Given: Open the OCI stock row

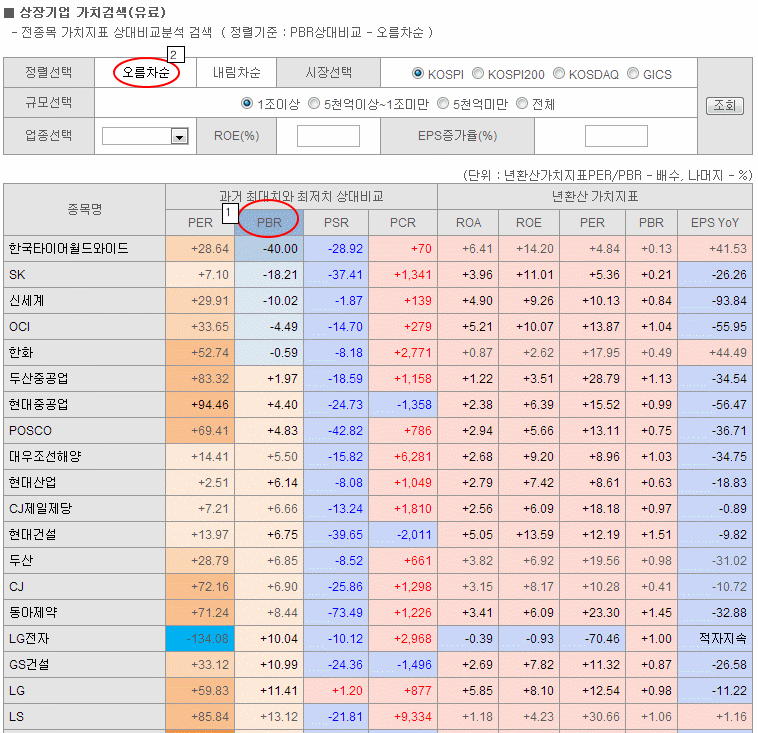Looking at the screenshot, I should pos(19,327).
